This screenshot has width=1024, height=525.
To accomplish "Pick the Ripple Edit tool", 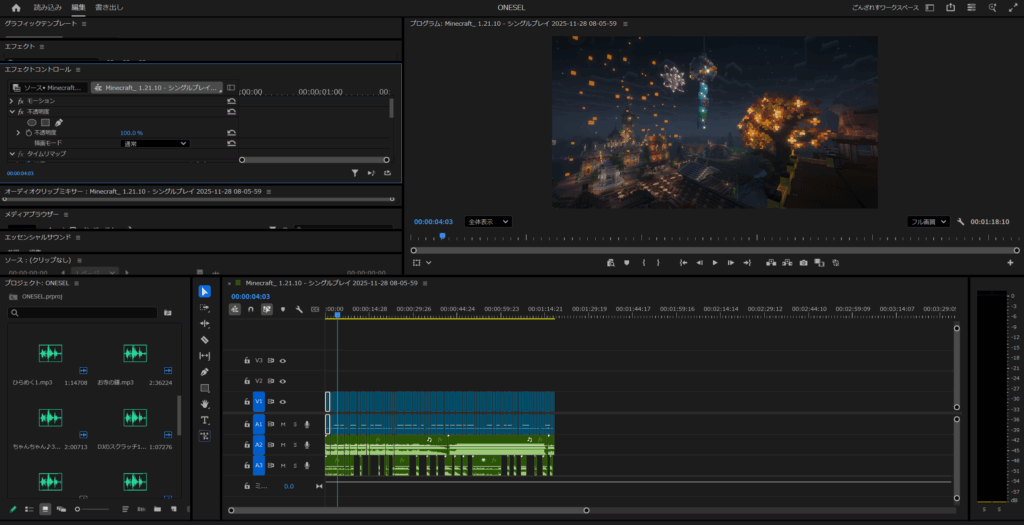I will tap(205, 324).
